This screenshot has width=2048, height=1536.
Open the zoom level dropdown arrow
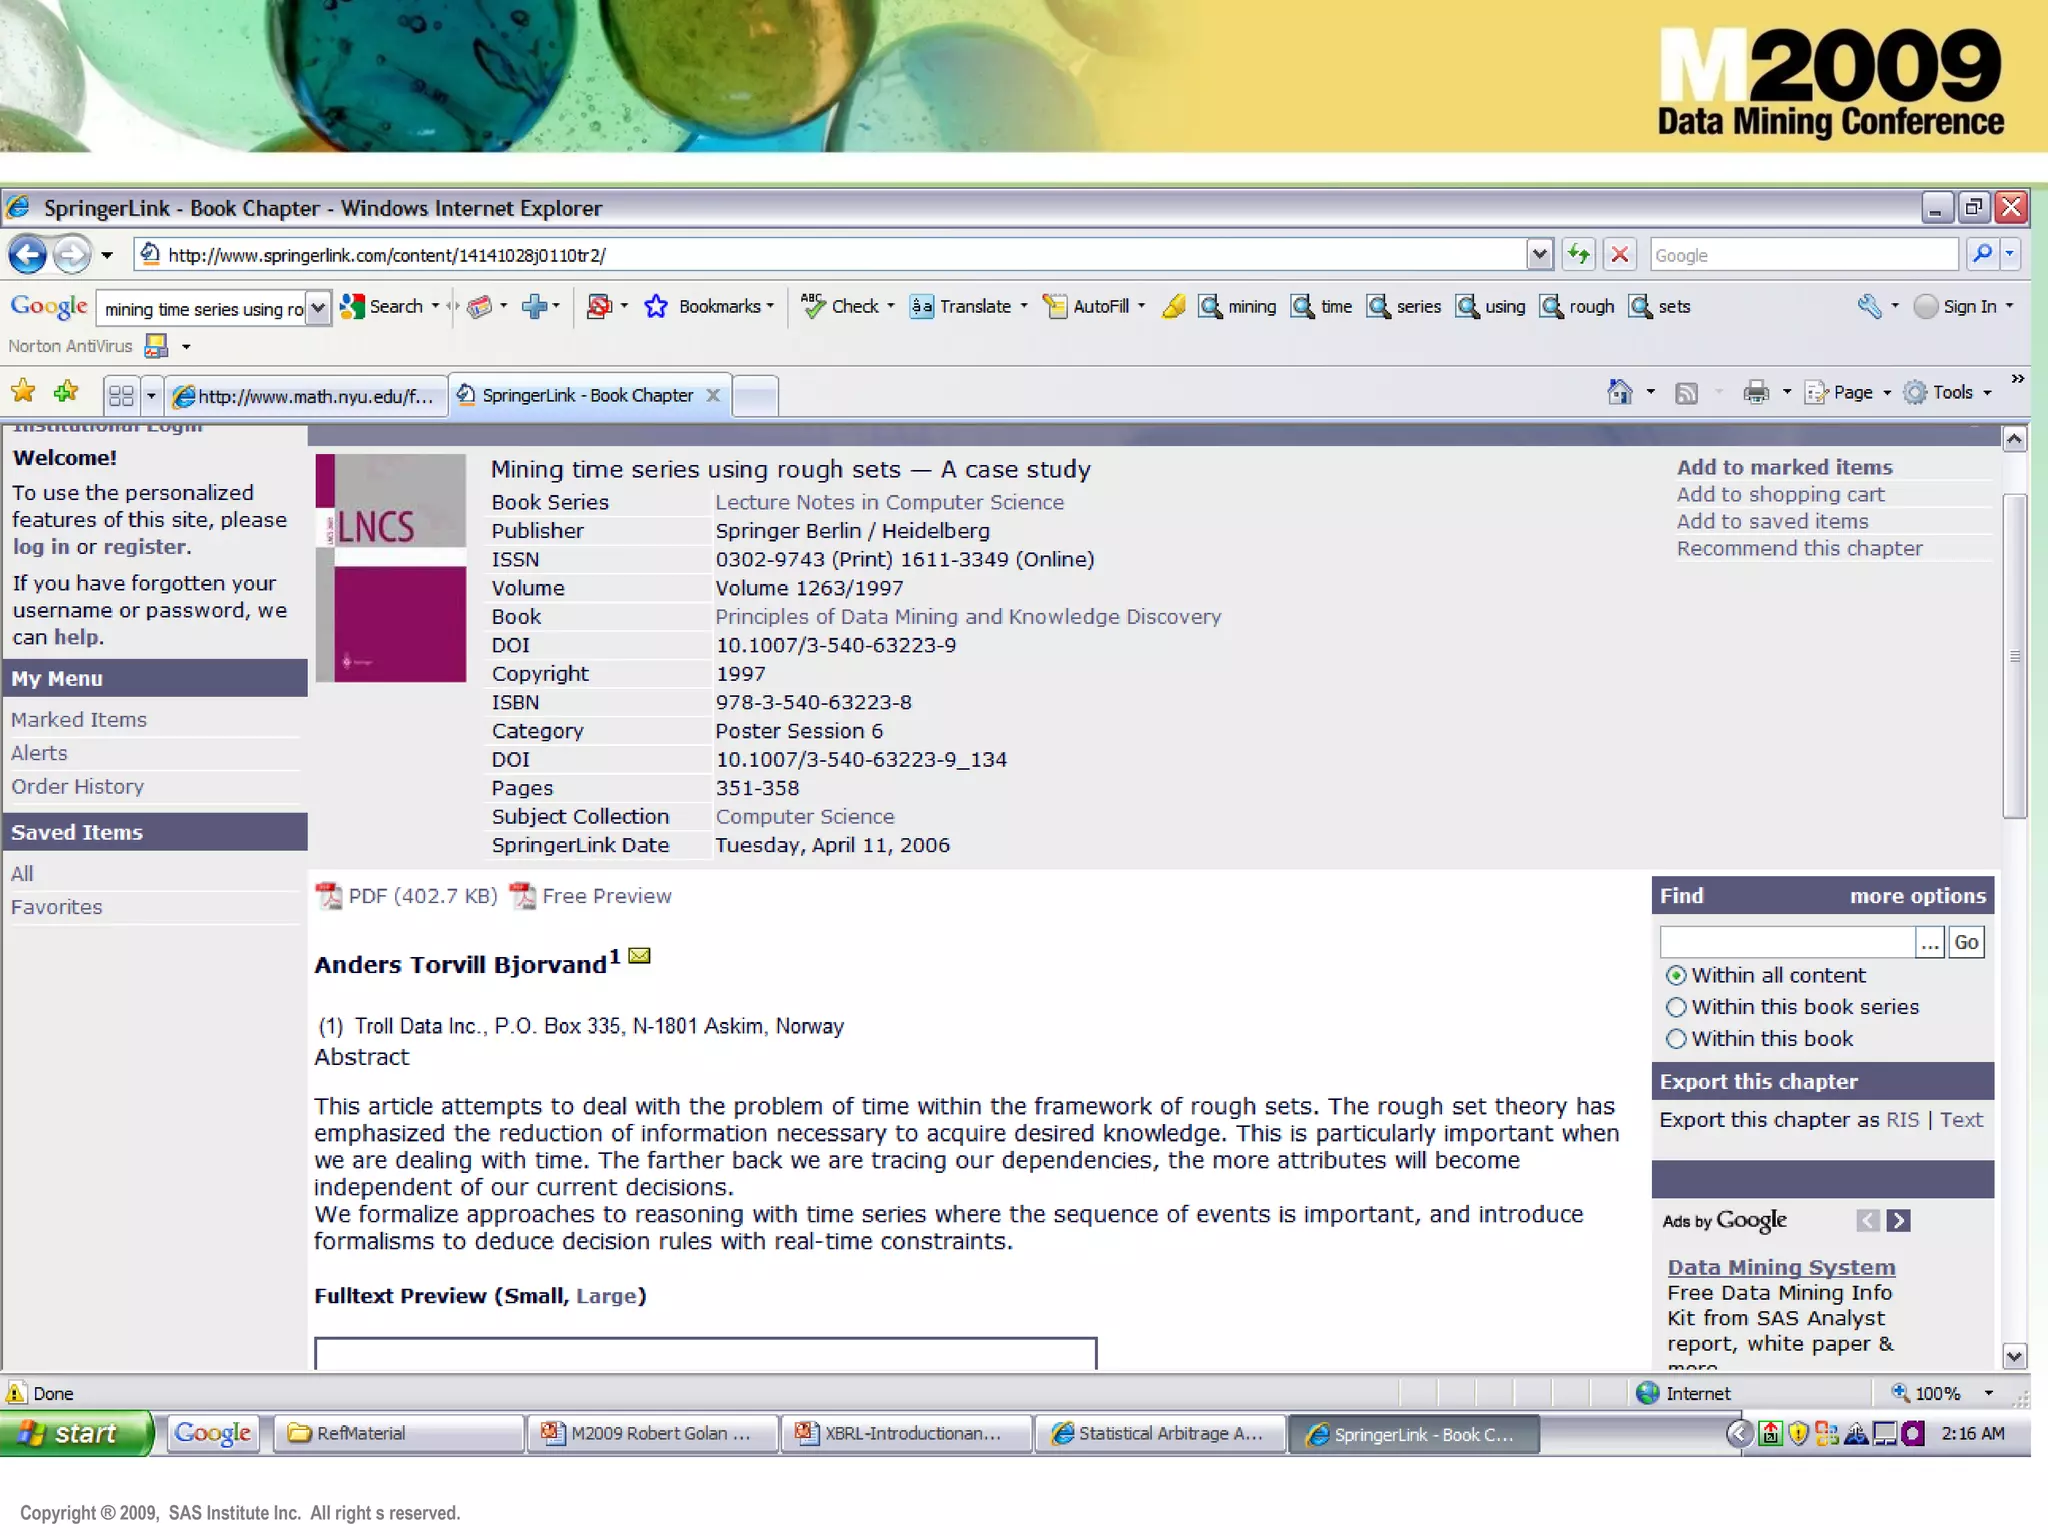[1988, 1393]
